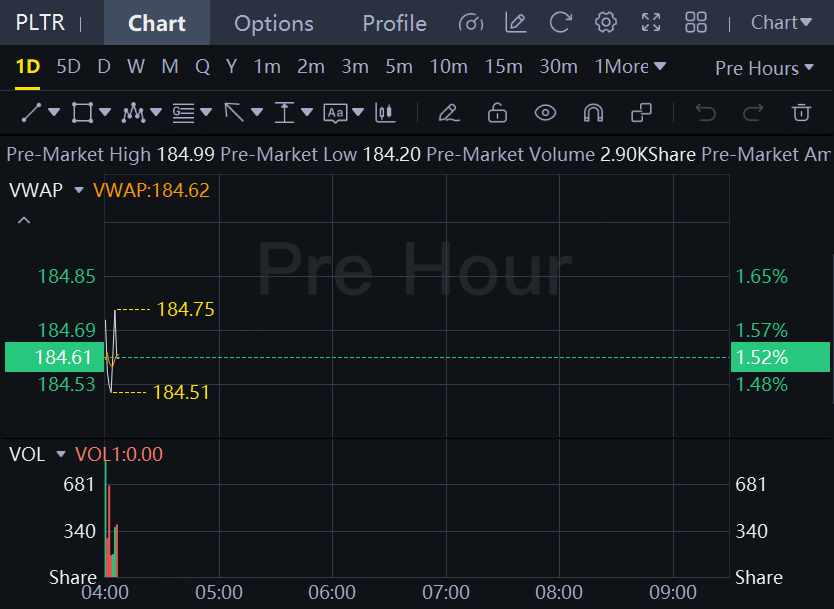Open the Profile tab

tap(394, 23)
